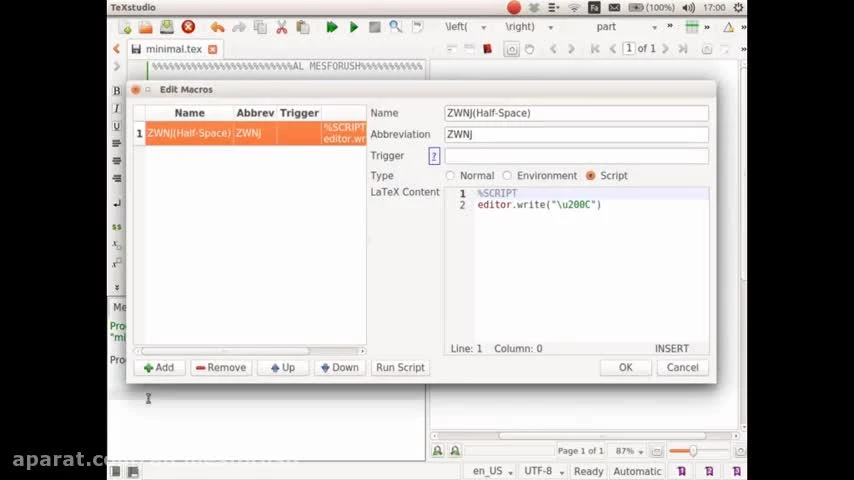Select the Environment macro type
Image resolution: width=854 pixels, height=480 pixels.
[x=507, y=176]
